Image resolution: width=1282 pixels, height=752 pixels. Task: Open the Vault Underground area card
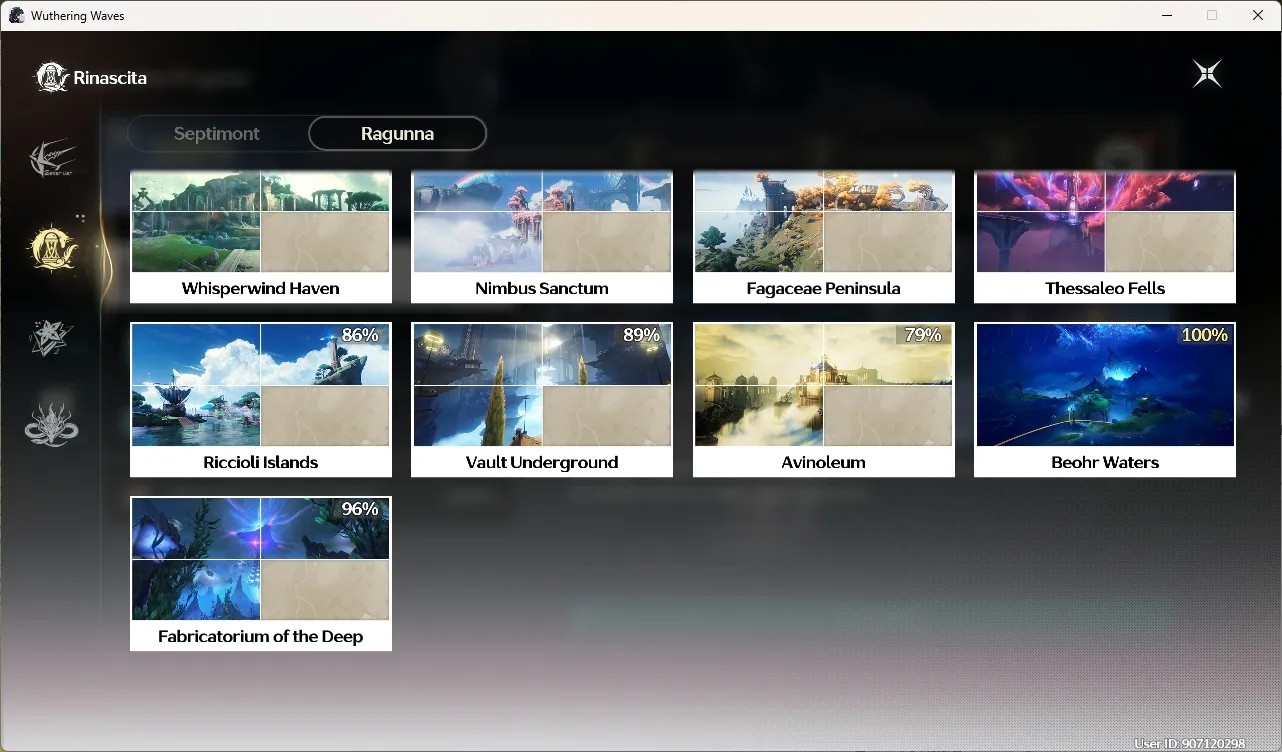pyautogui.click(x=542, y=400)
